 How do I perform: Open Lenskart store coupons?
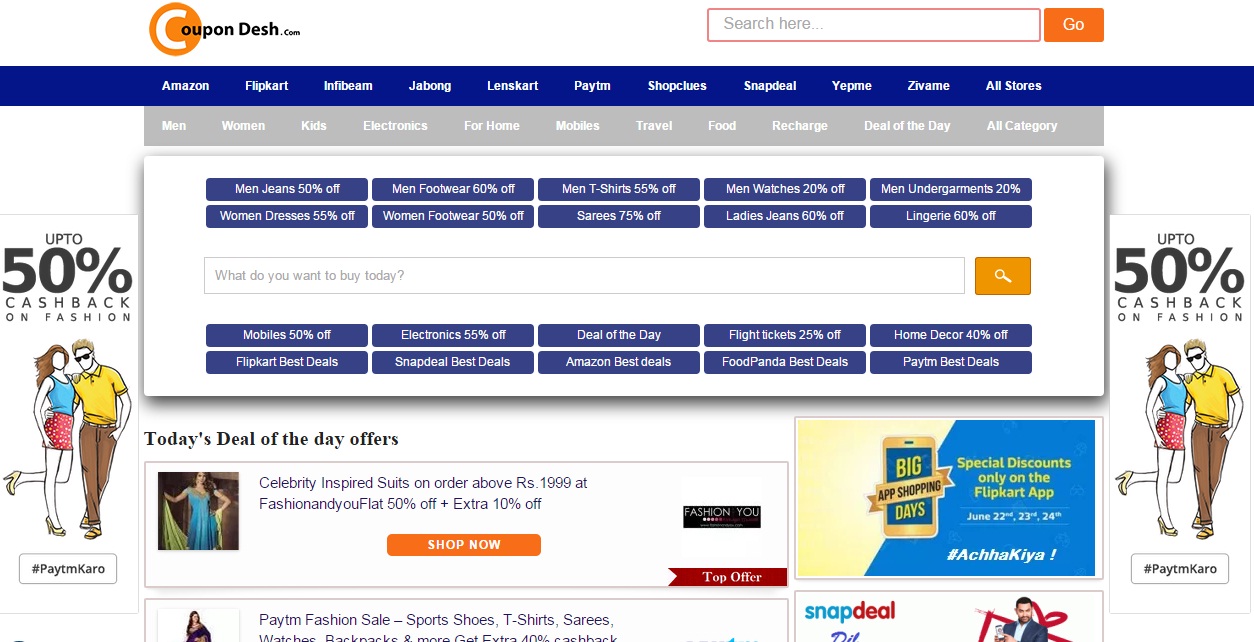tap(512, 86)
